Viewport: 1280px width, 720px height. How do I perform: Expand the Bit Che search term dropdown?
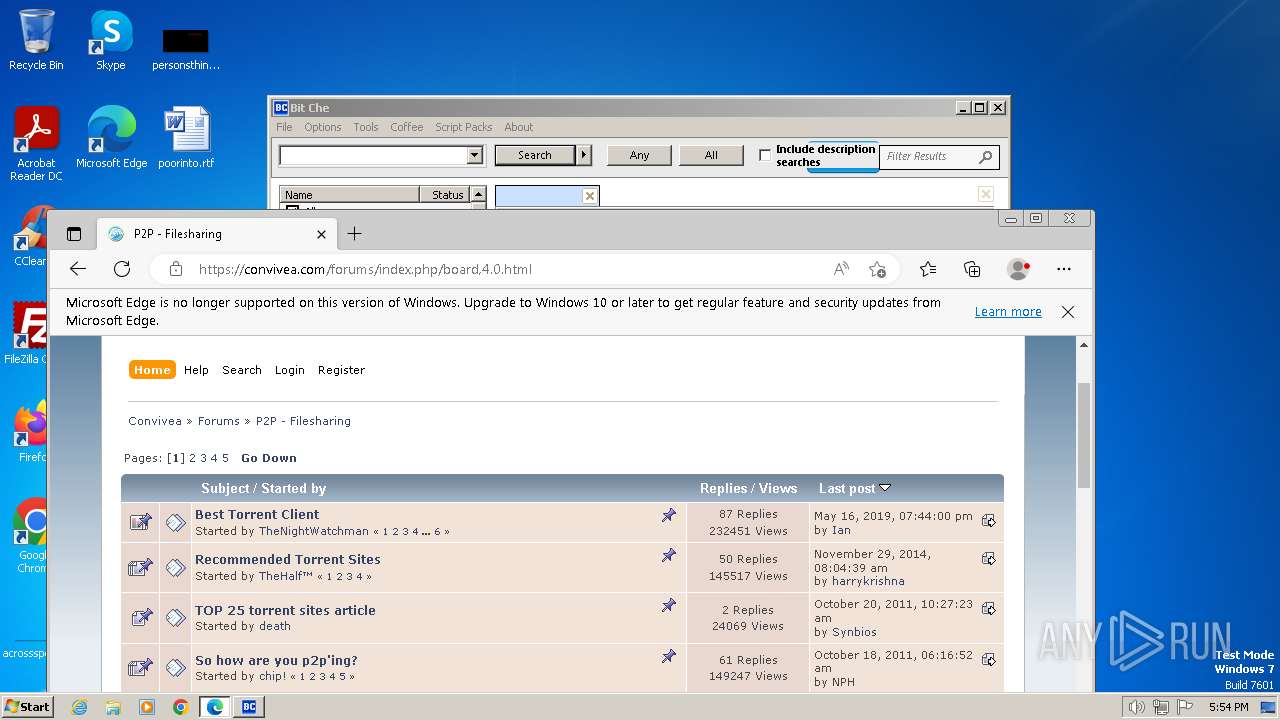pos(475,155)
